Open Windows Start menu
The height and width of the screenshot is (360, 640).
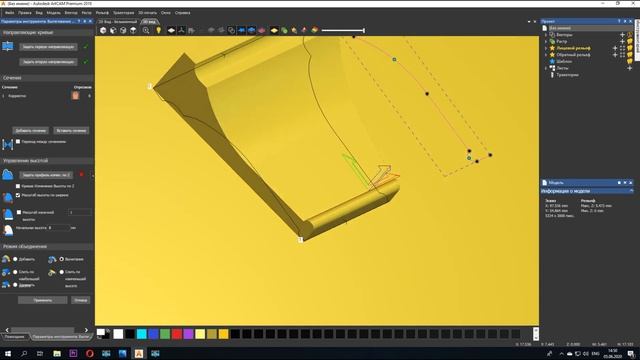[8, 353]
